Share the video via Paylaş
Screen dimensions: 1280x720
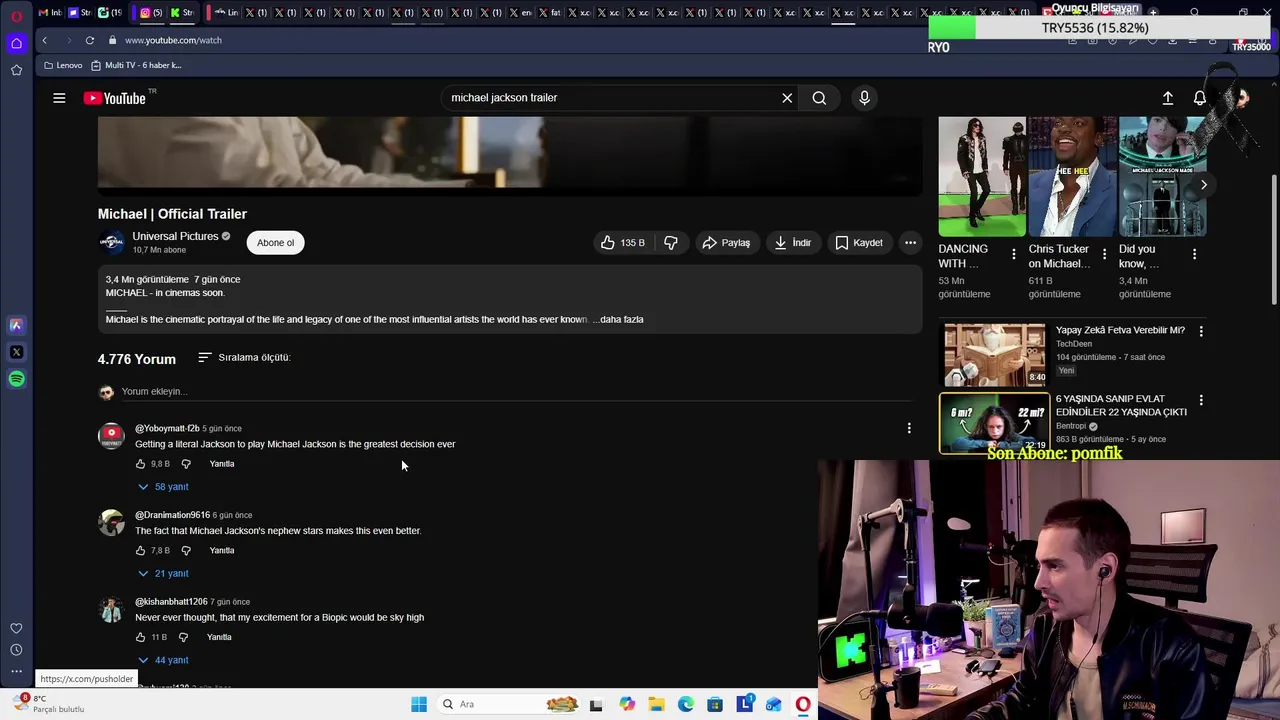click(x=726, y=243)
